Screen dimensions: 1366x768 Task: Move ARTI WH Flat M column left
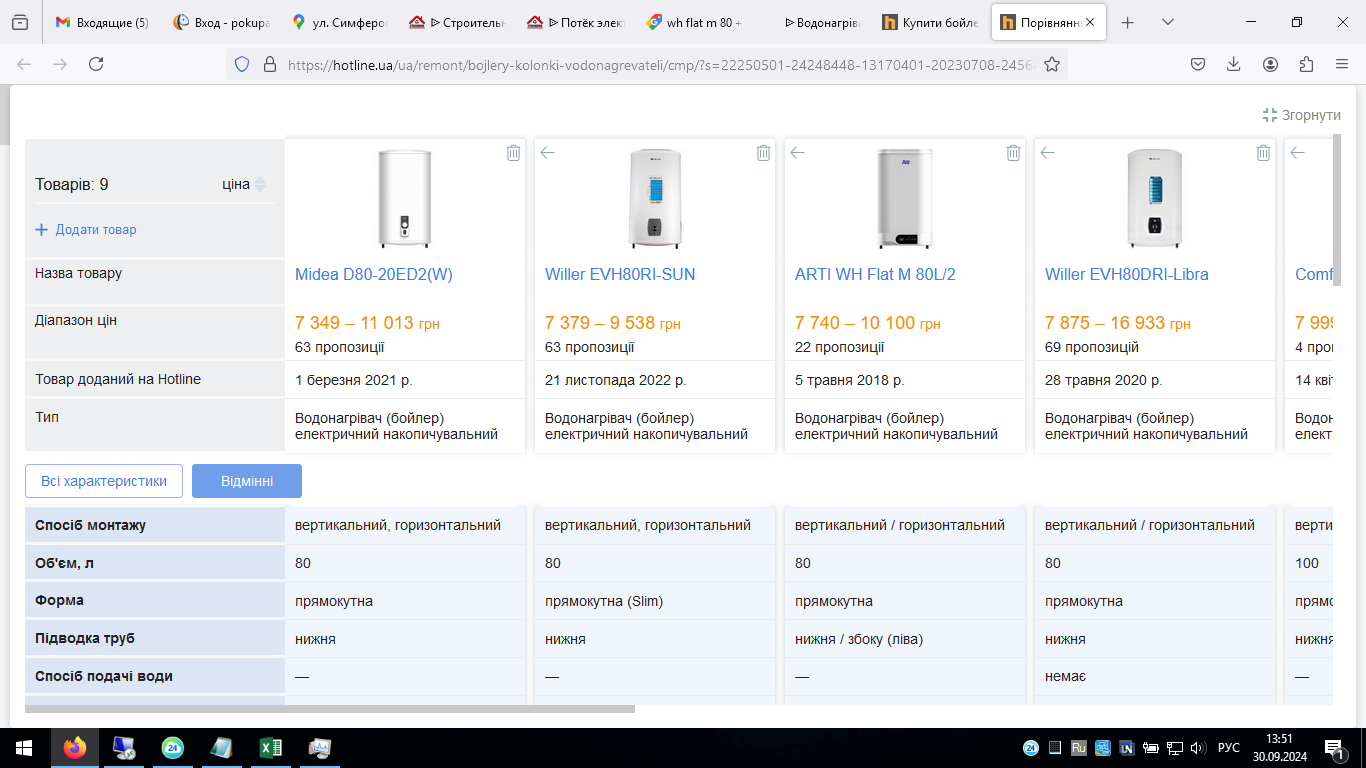tap(797, 153)
